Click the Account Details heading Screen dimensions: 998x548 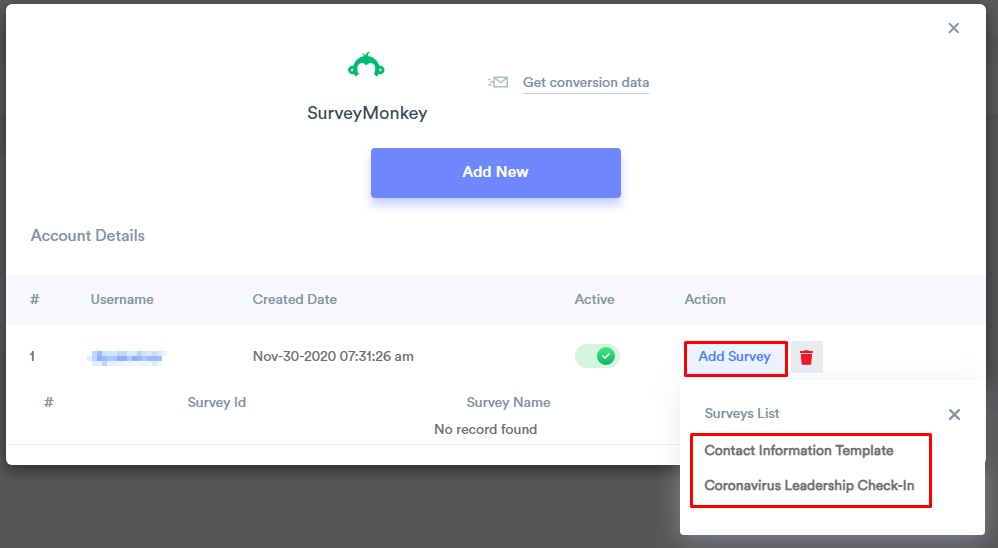88,235
